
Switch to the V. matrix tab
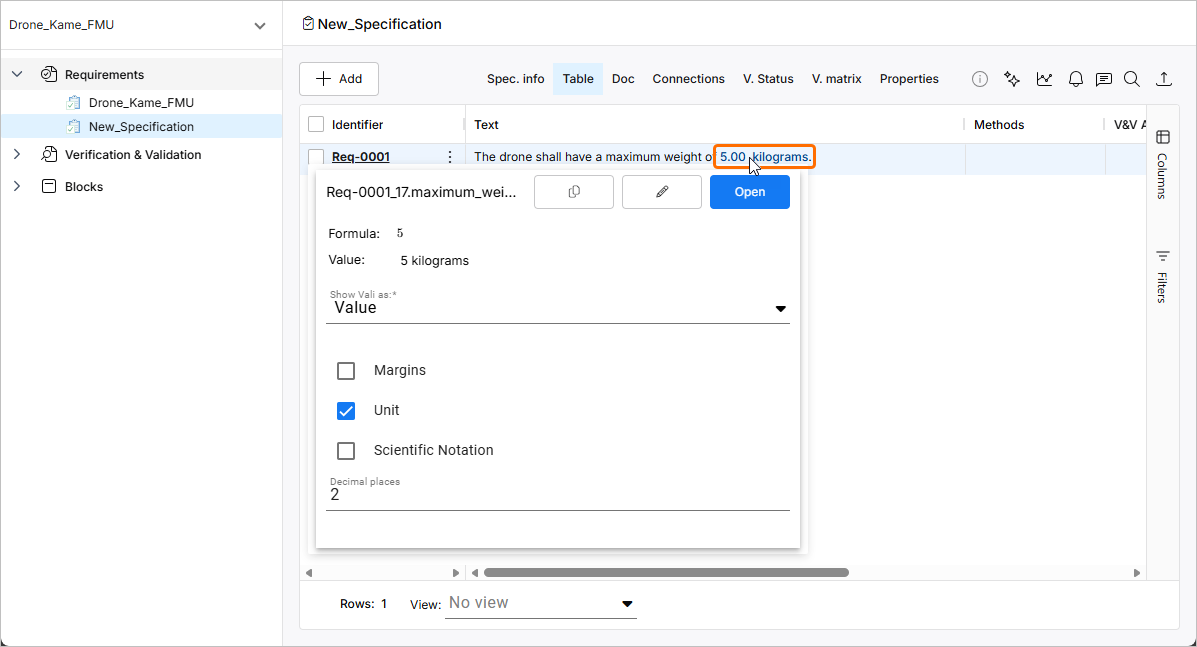pyautogui.click(x=836, y=79)
